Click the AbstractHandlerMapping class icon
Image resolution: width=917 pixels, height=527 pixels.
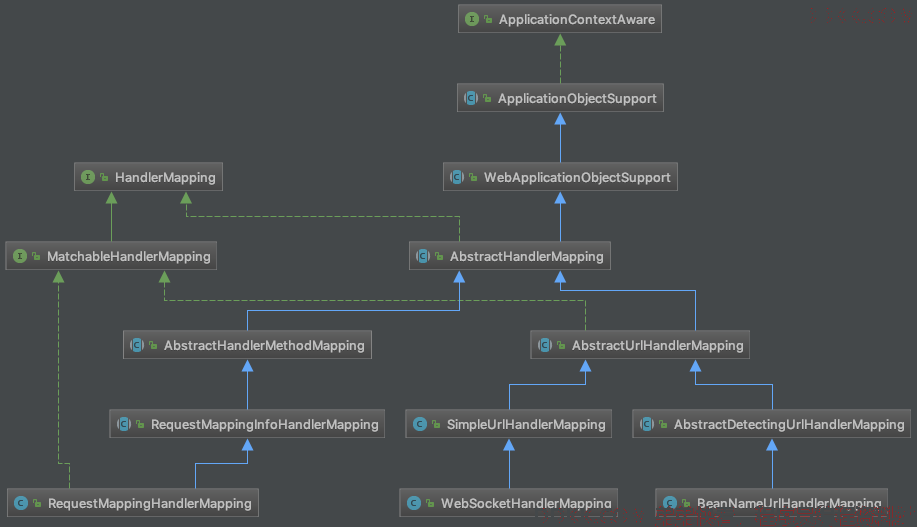[x=423, y=256]
